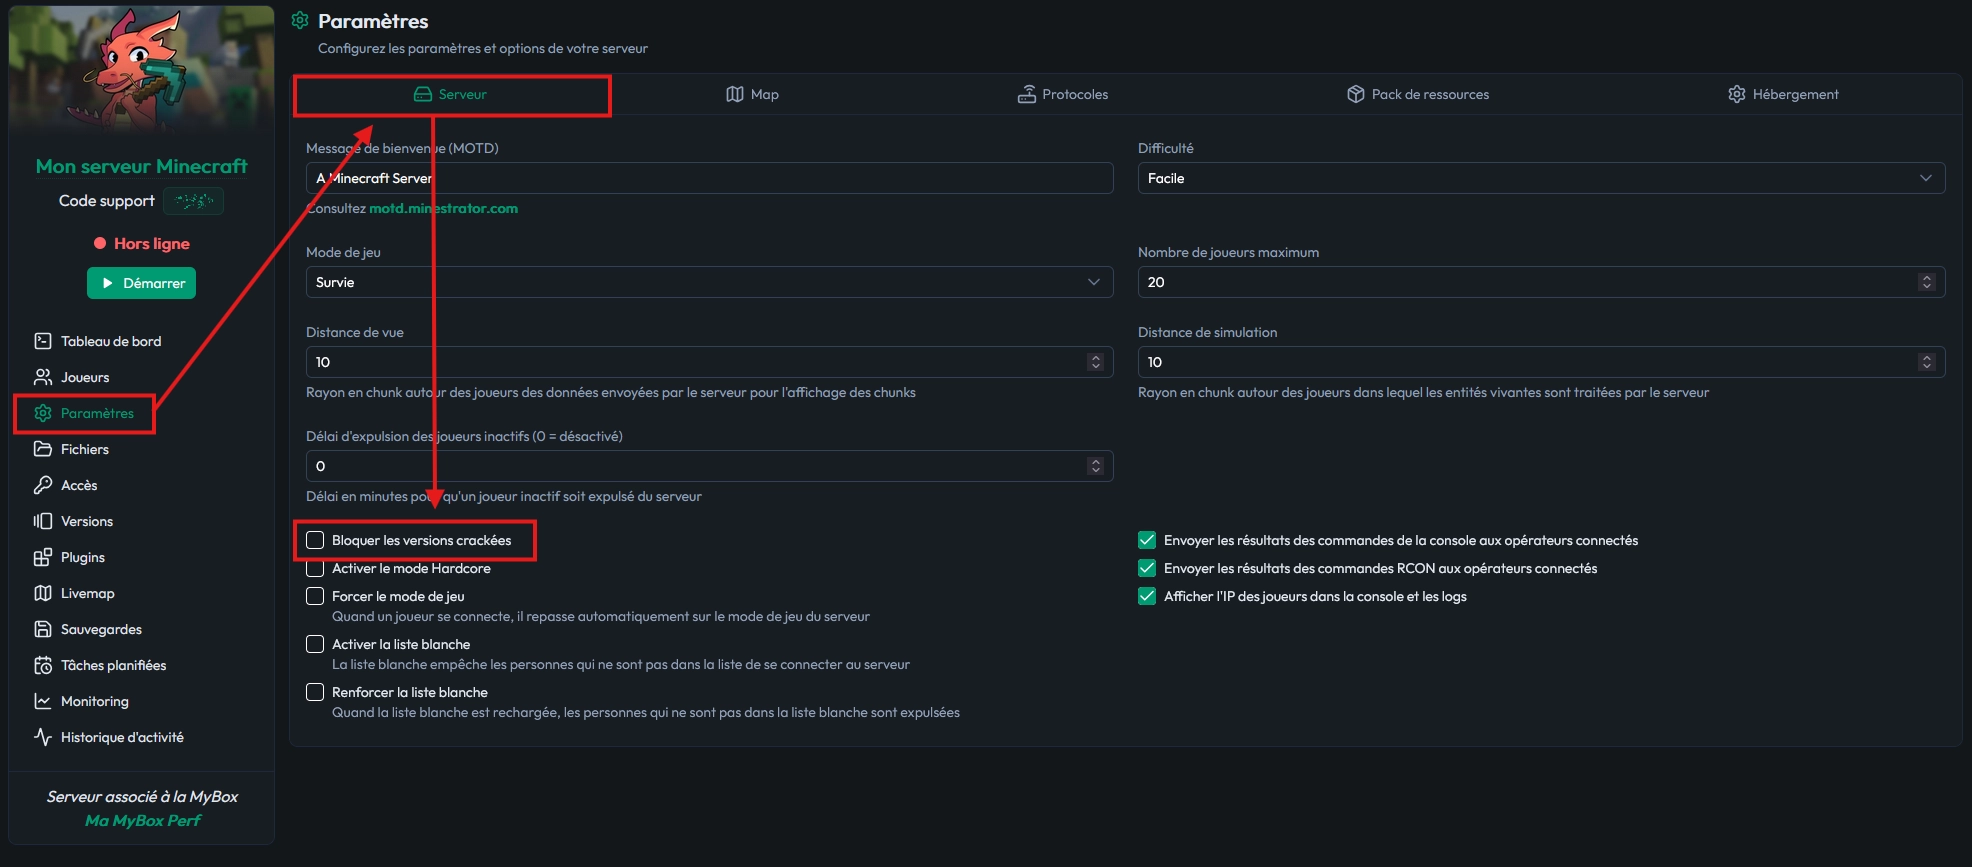Toggle Activer le mode Hardcore checkbox
The image size is (1972, 867).
pyautogui.click(x=315, y=569)
